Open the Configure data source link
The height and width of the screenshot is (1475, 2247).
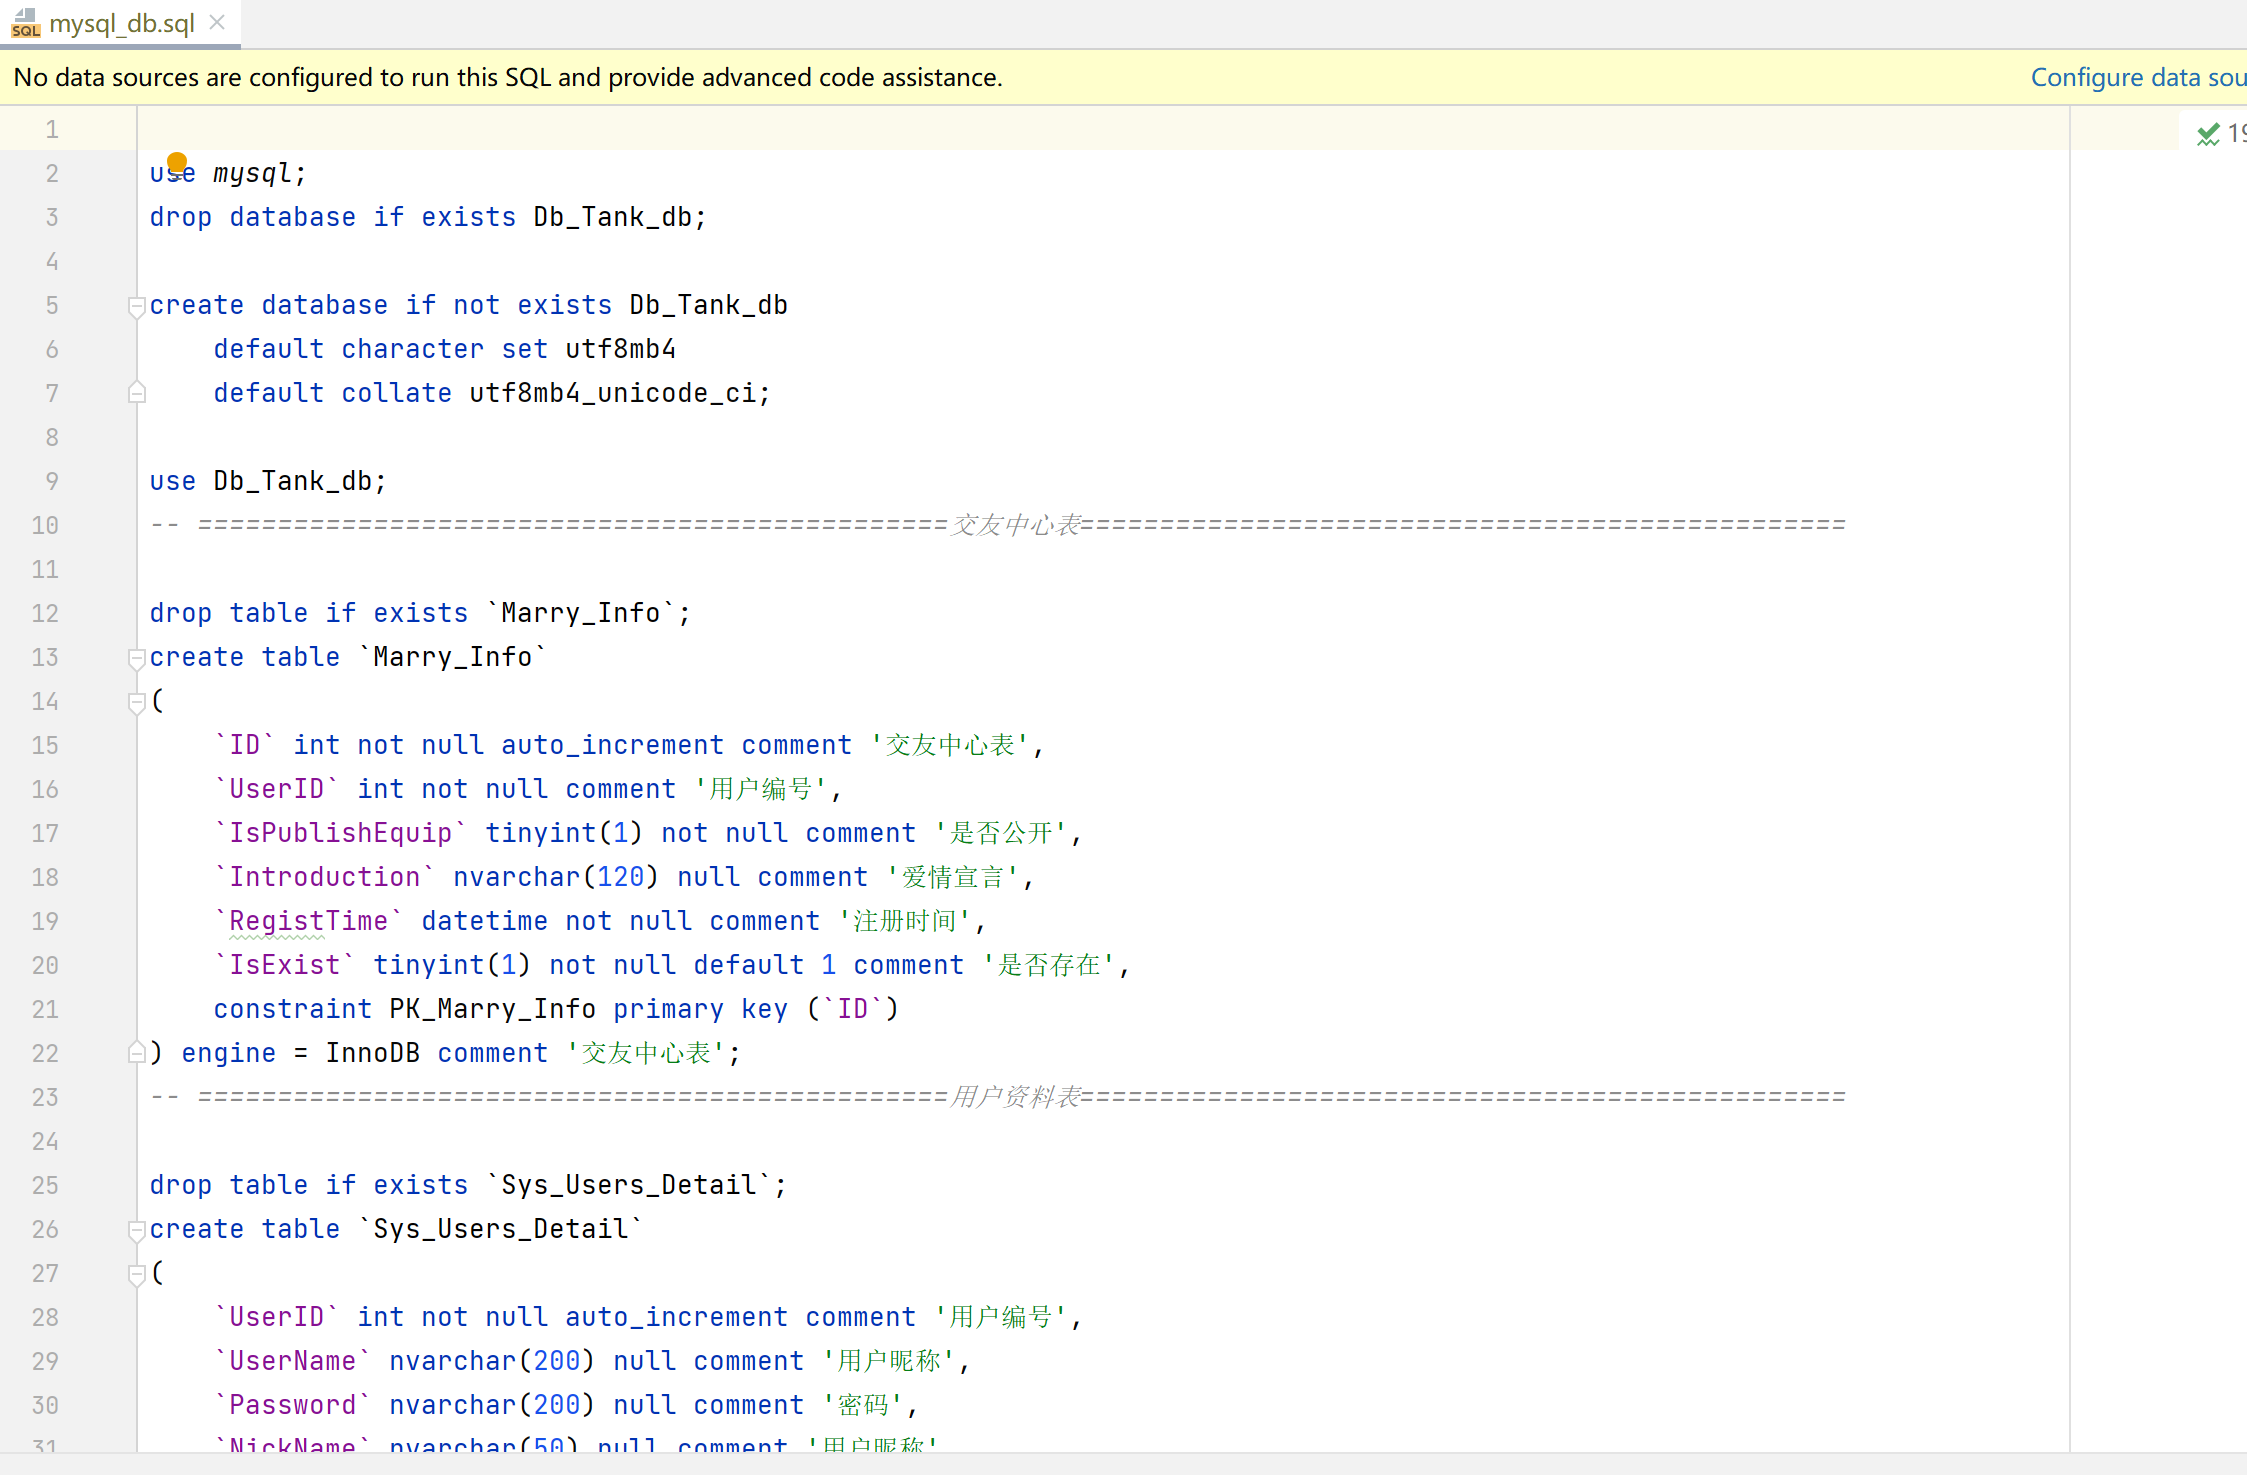pyautogui.click(x=2137, y=77)
